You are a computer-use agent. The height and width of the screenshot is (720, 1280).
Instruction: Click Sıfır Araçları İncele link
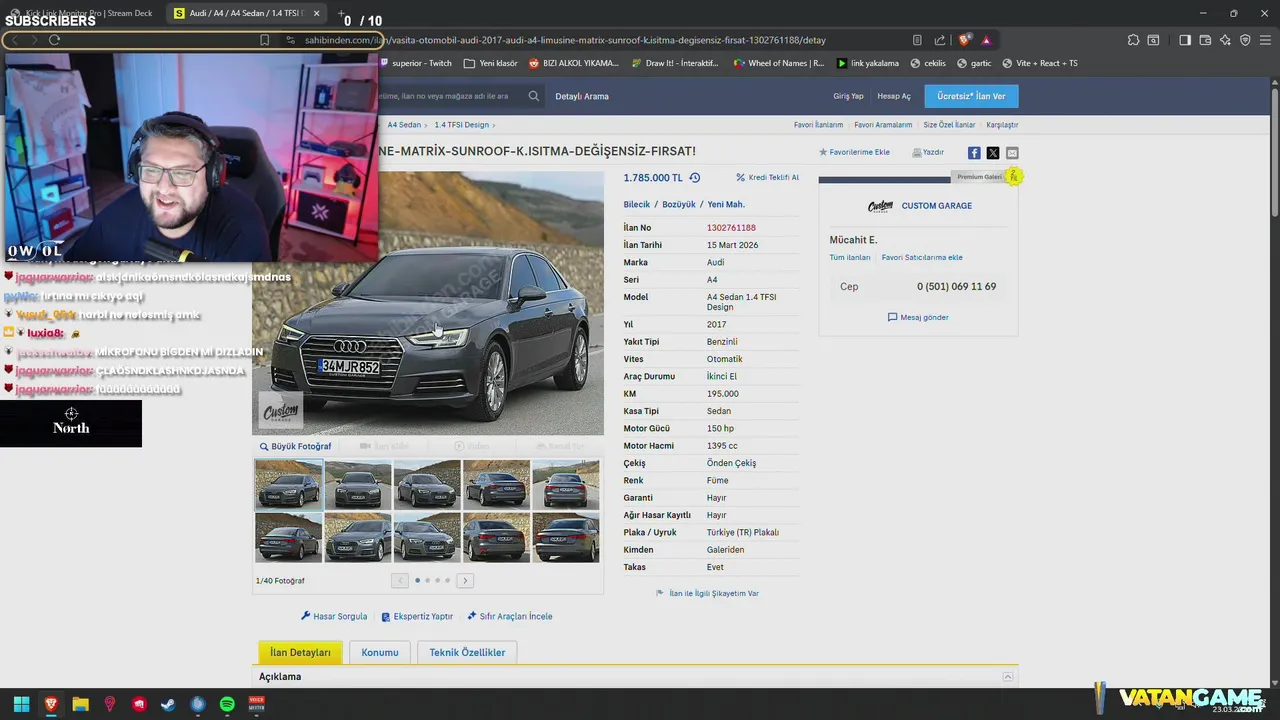click(x=510, y=617)
